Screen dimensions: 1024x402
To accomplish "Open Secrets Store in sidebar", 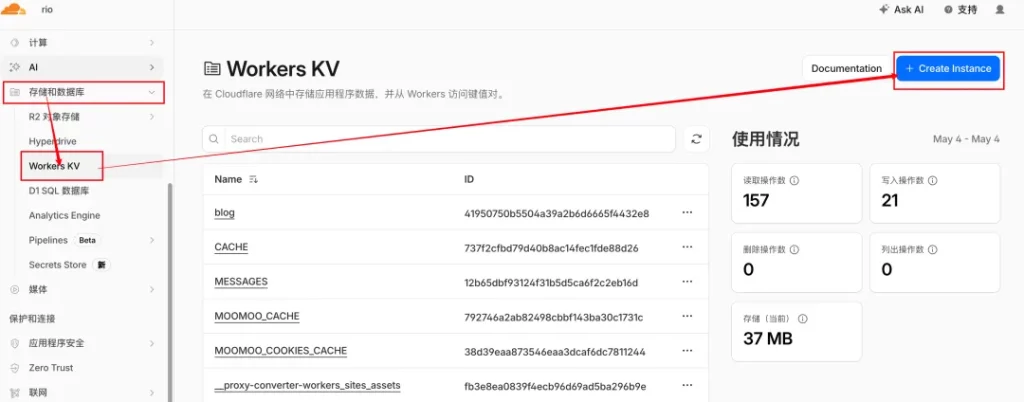I will [x=57, y=265].
